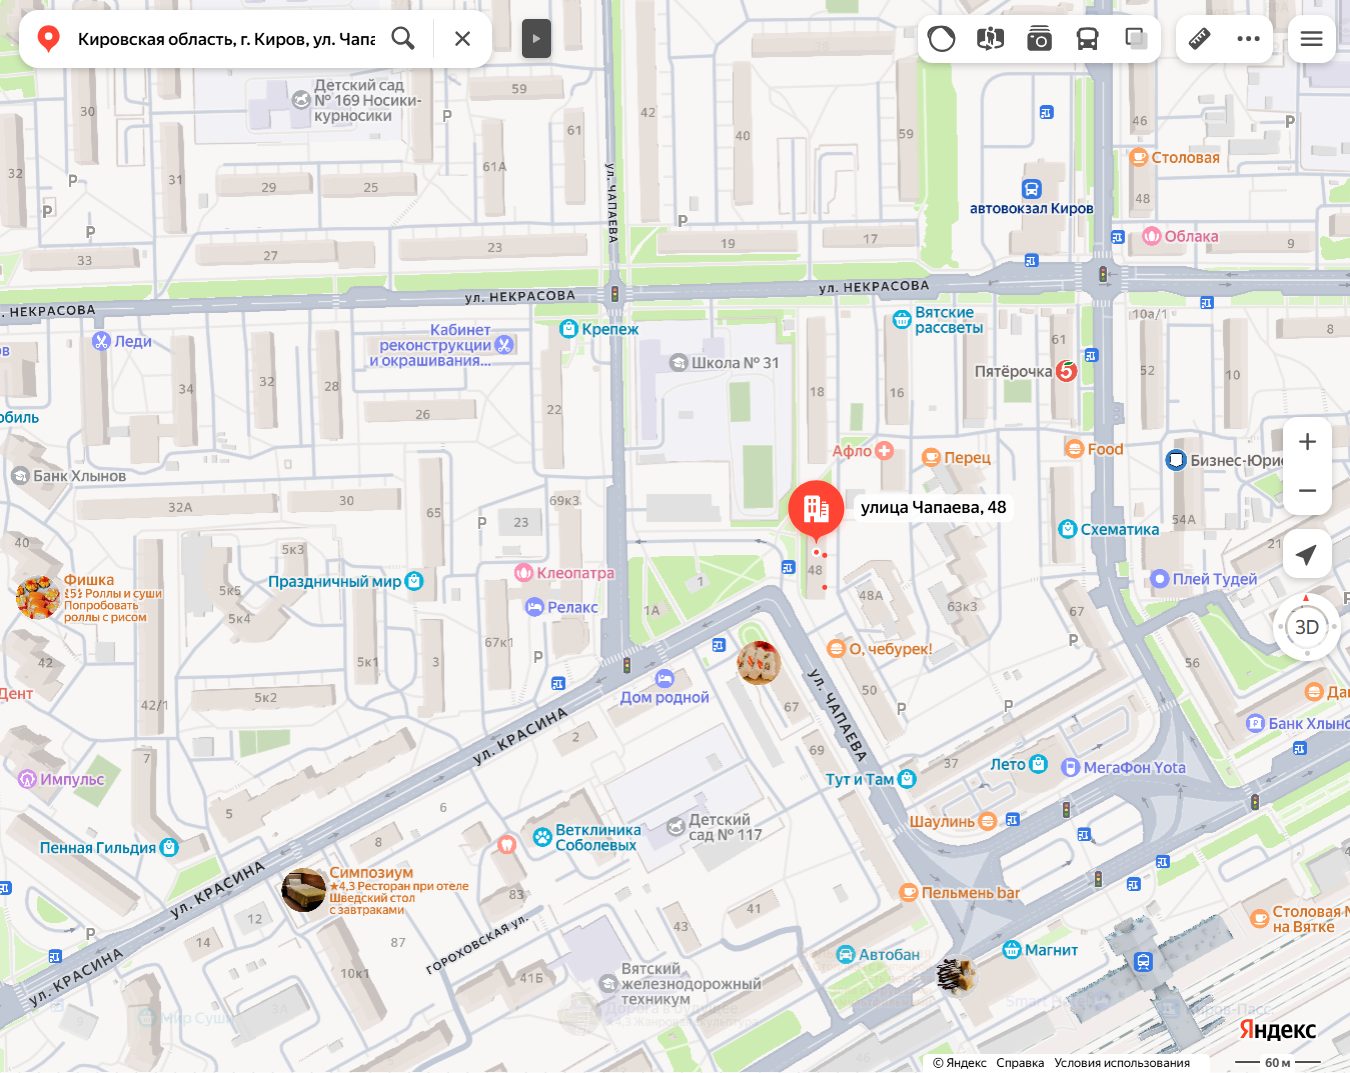
Task: Open the Перец cafe marker
Action: click(x=932, y=458)
